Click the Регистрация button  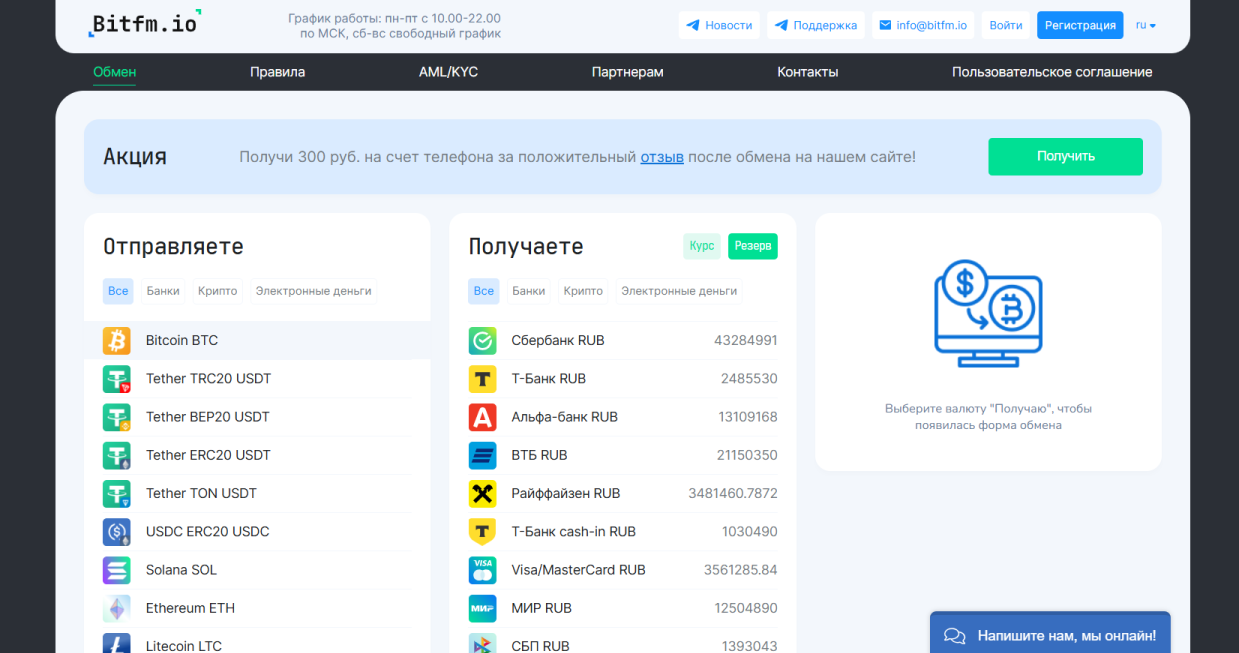point(1080,25)
